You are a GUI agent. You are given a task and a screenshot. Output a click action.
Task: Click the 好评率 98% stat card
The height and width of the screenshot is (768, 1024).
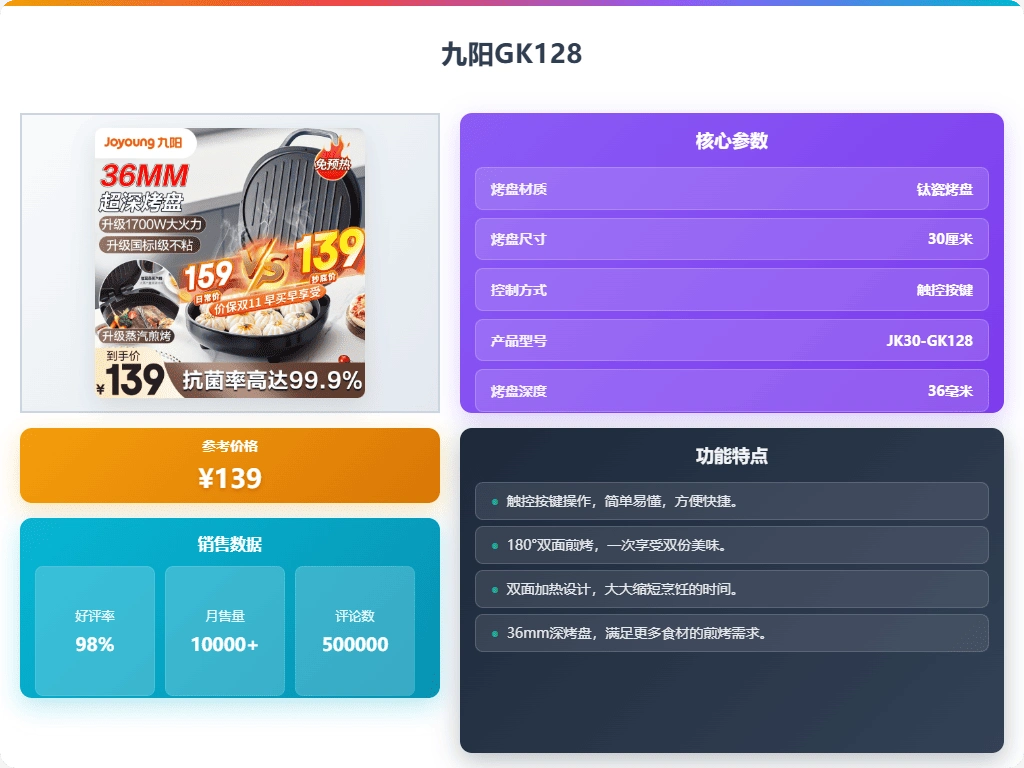pos(95,631)
